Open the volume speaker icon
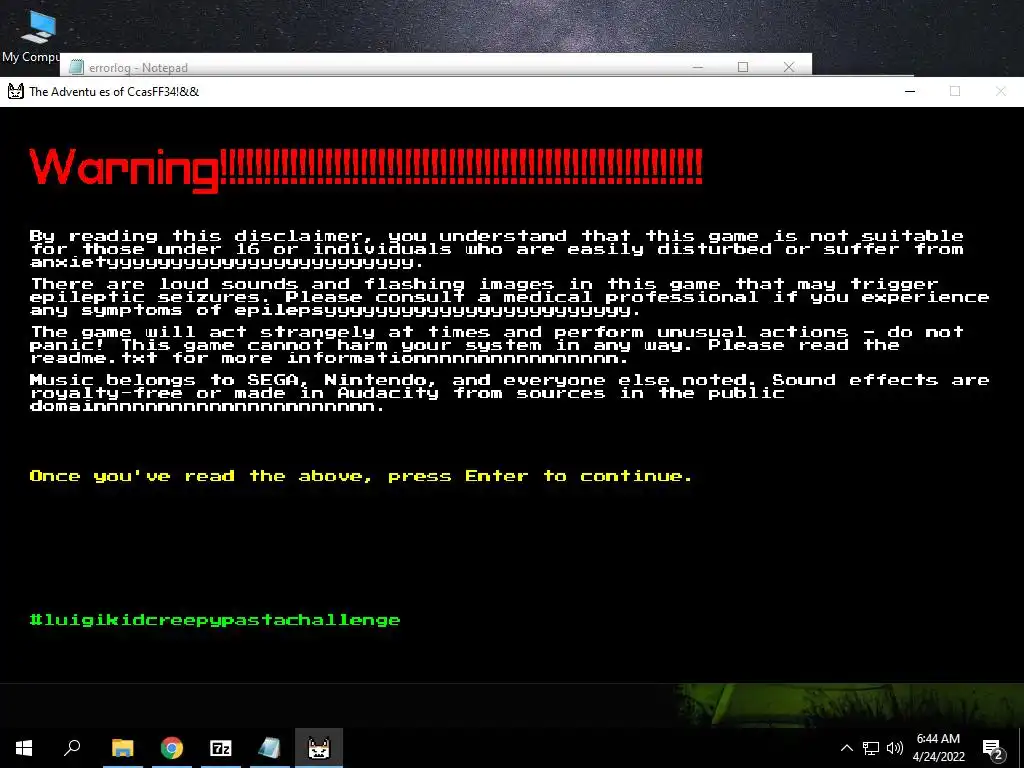Screen dimensions: 1024x768 pyautogui.click(x=895, y=748)
